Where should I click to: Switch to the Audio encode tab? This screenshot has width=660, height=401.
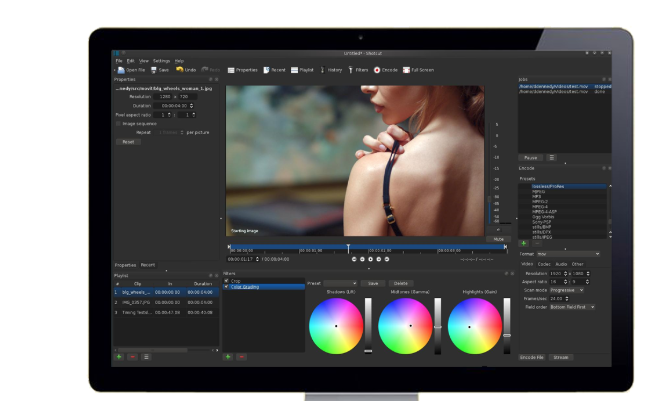pyautogui.click(x=561, y=264)
